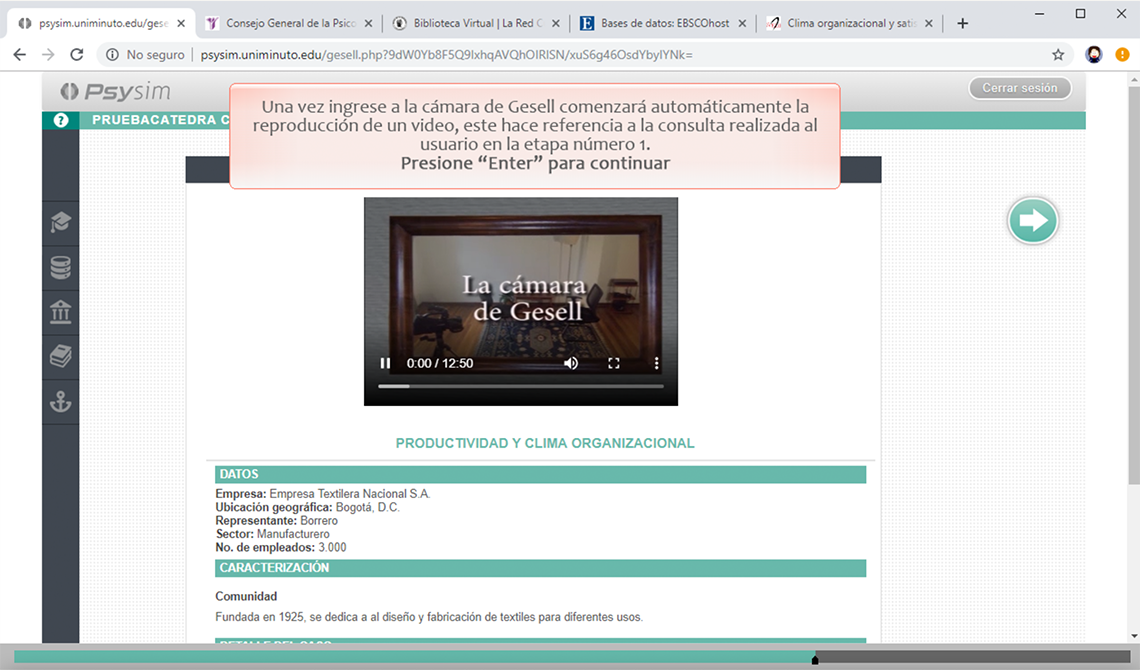The image size is (1140, 670).
Task: Click the PRODUCTIVIDAD Y CLIMA ORGANIZACIONAL title
Action: 545,443
